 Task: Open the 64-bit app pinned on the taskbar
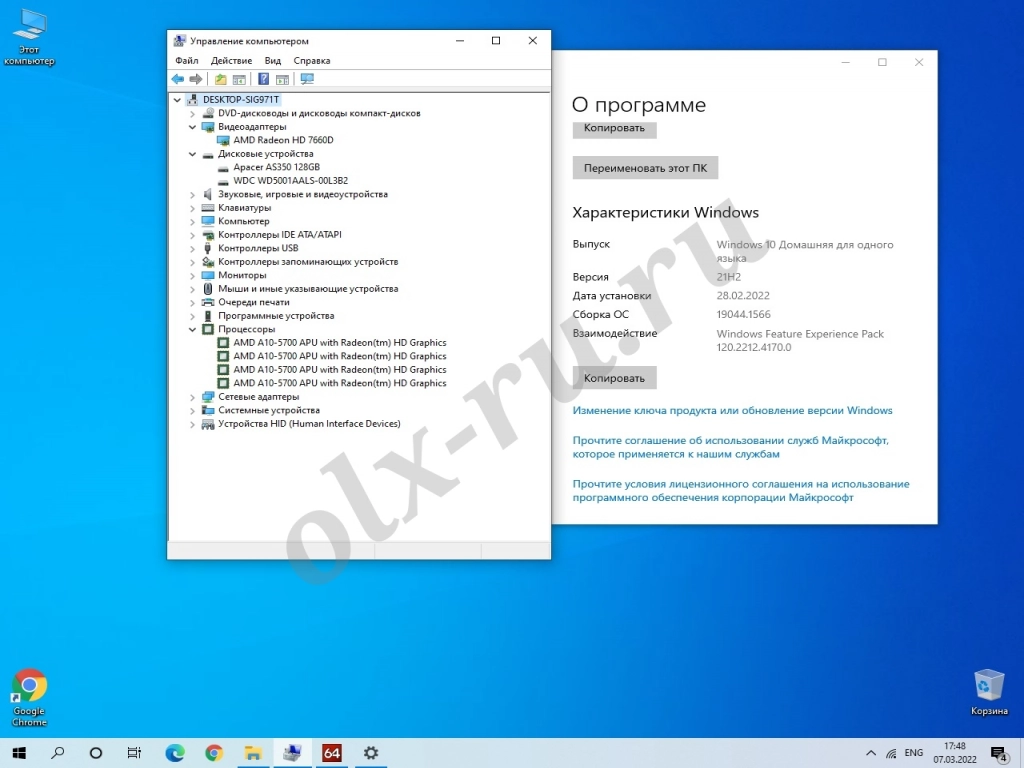(x=331, y=752)
